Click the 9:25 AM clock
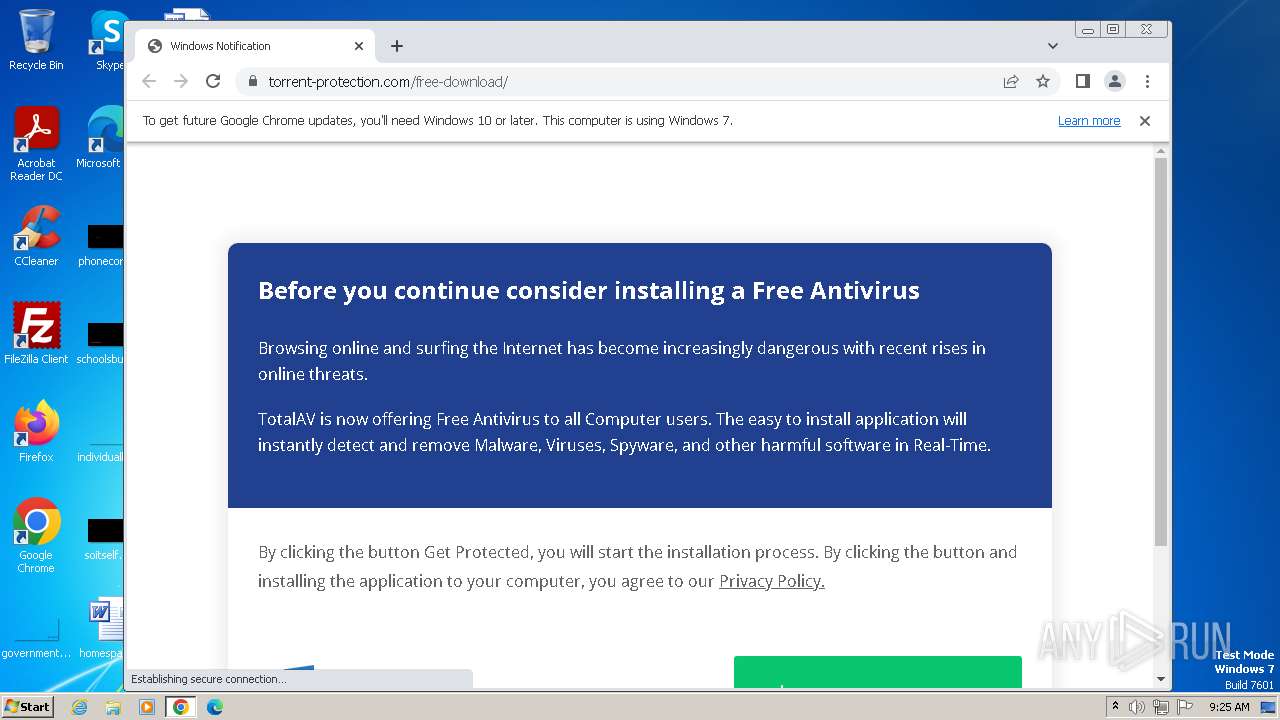Image resolution: width=1280 pixels, height=720 pixels. point(1229,707)
